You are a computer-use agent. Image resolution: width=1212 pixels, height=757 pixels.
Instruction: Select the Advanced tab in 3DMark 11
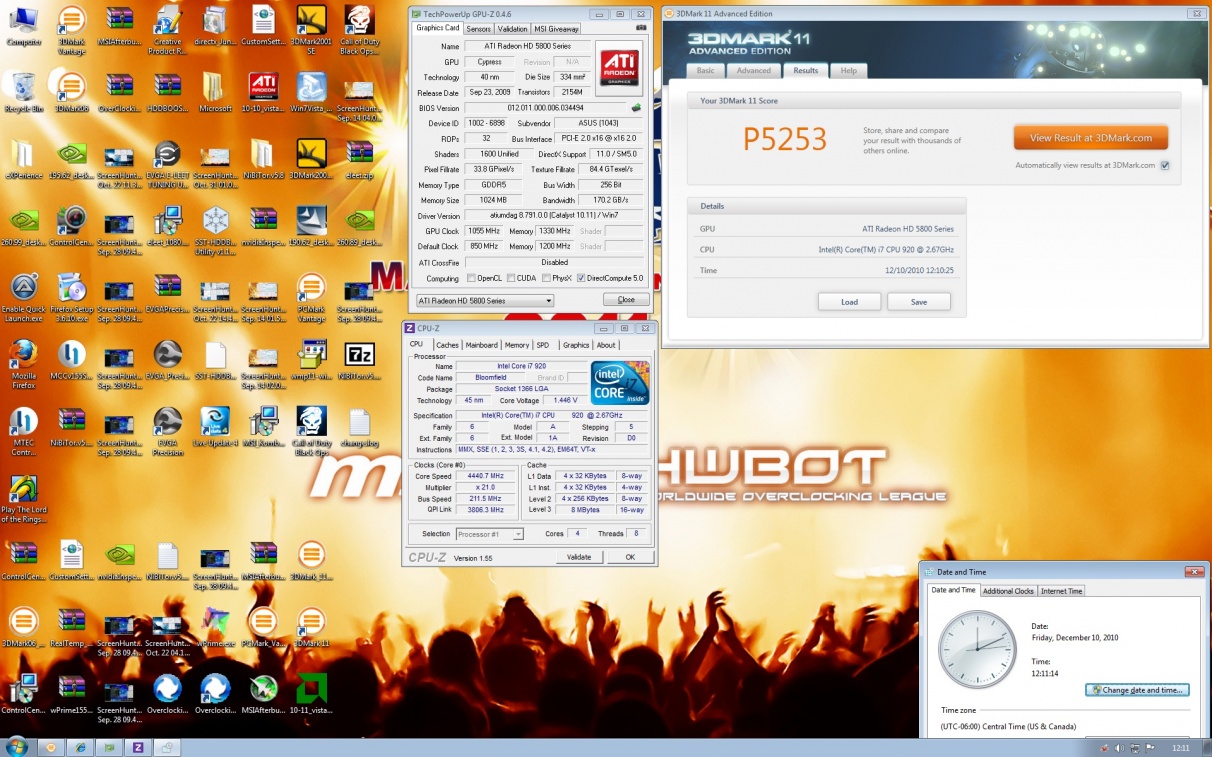click(754, 71)
